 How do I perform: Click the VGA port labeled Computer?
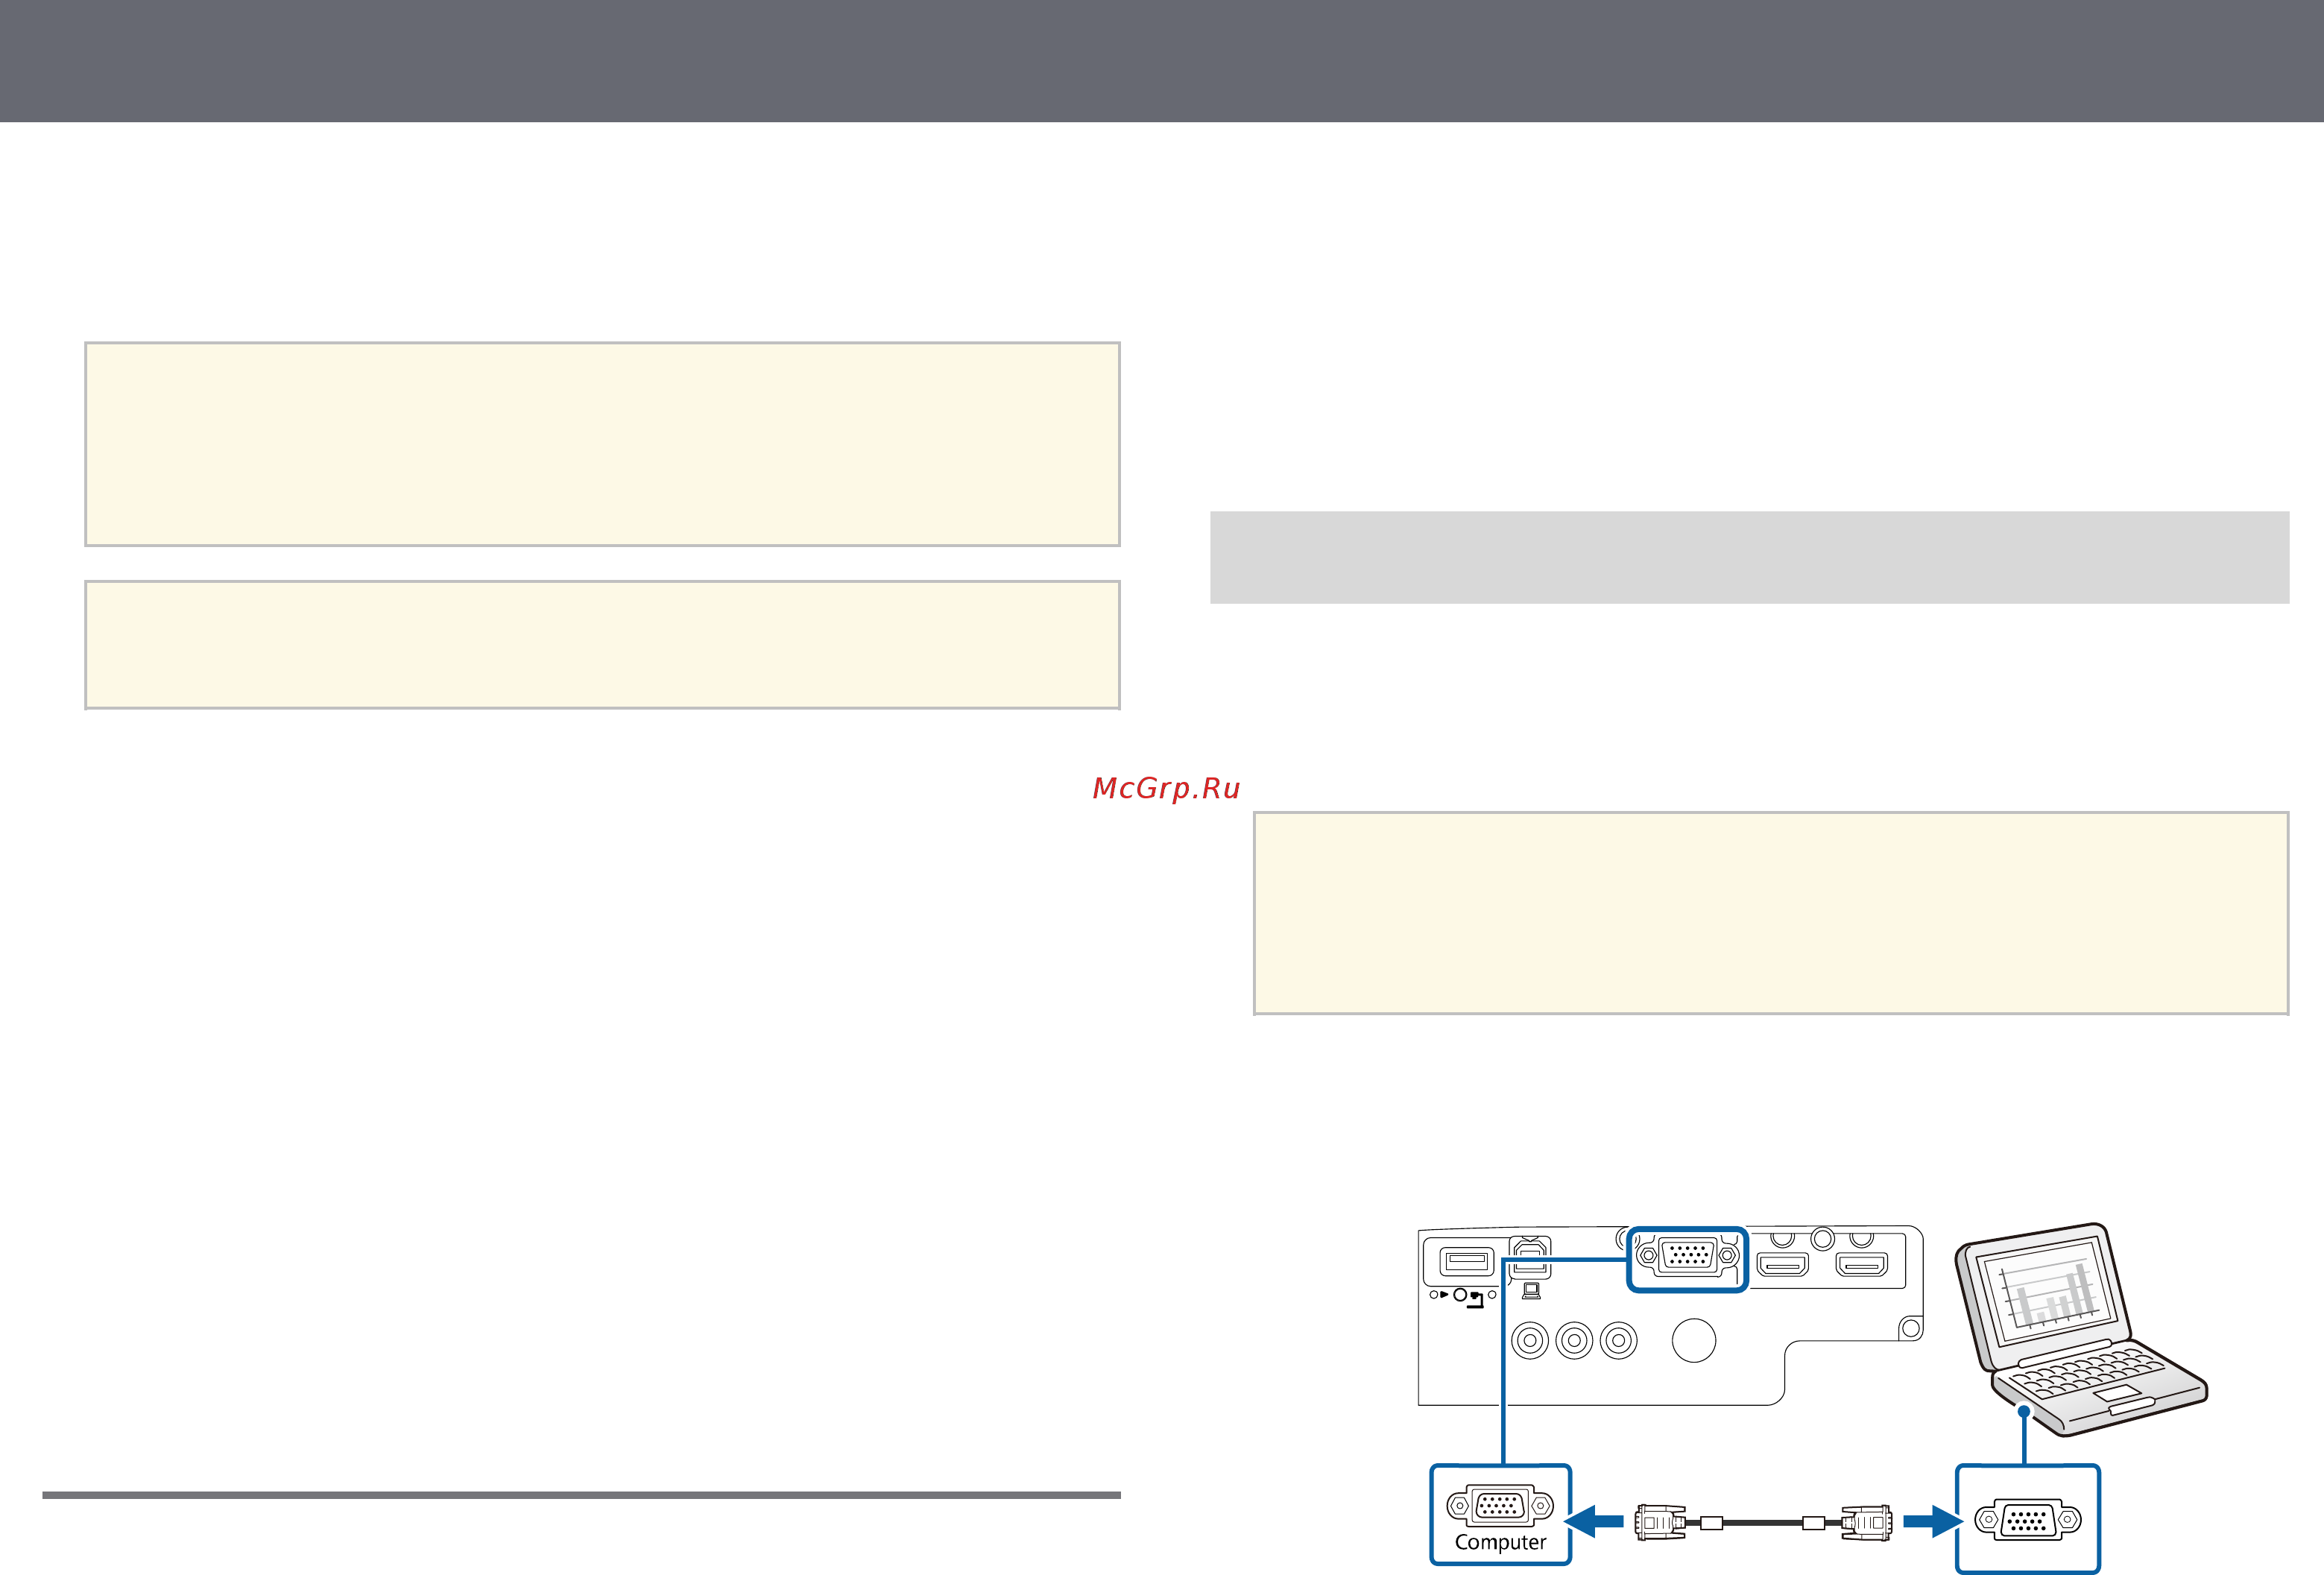point(1500,1505)
